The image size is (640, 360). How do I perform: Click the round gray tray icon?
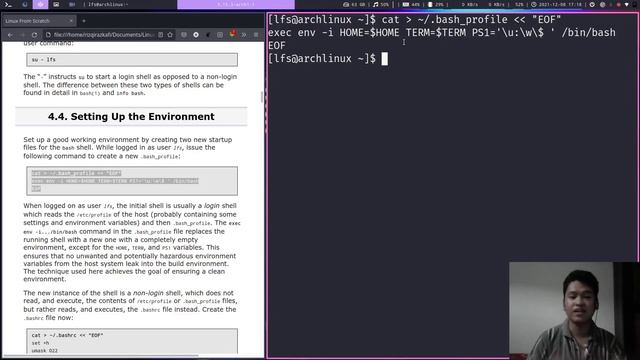[x=602, y=4]
